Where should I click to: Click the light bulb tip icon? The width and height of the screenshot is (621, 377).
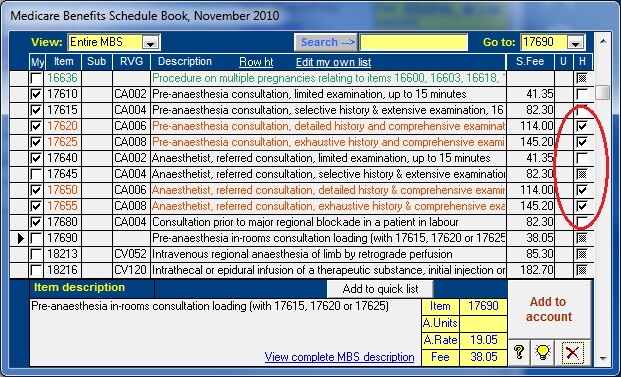pos(543,352)
